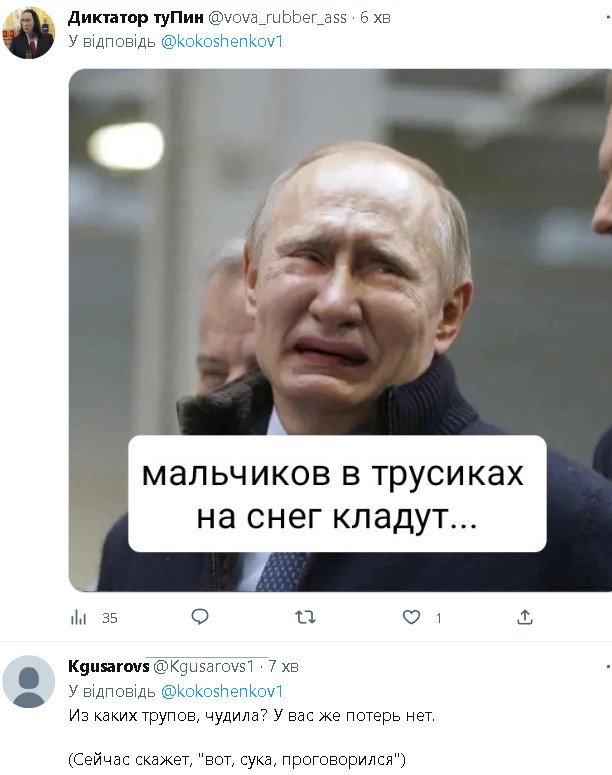
Task: Like the tweet with the heart icon
Action: point(411,617)
